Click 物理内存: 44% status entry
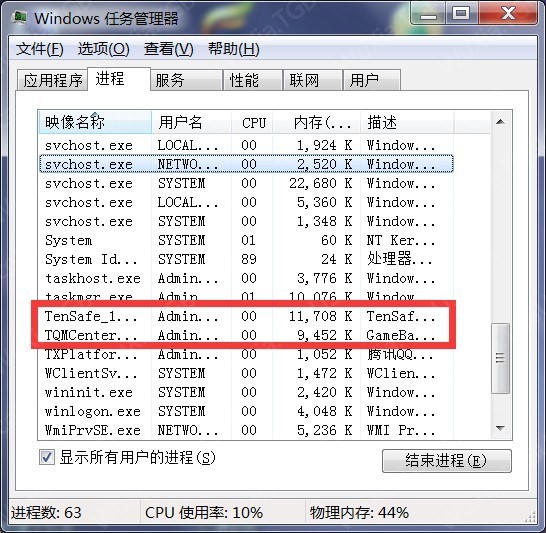The height and width of the screenshot is (533, 546). pos(359,512)
